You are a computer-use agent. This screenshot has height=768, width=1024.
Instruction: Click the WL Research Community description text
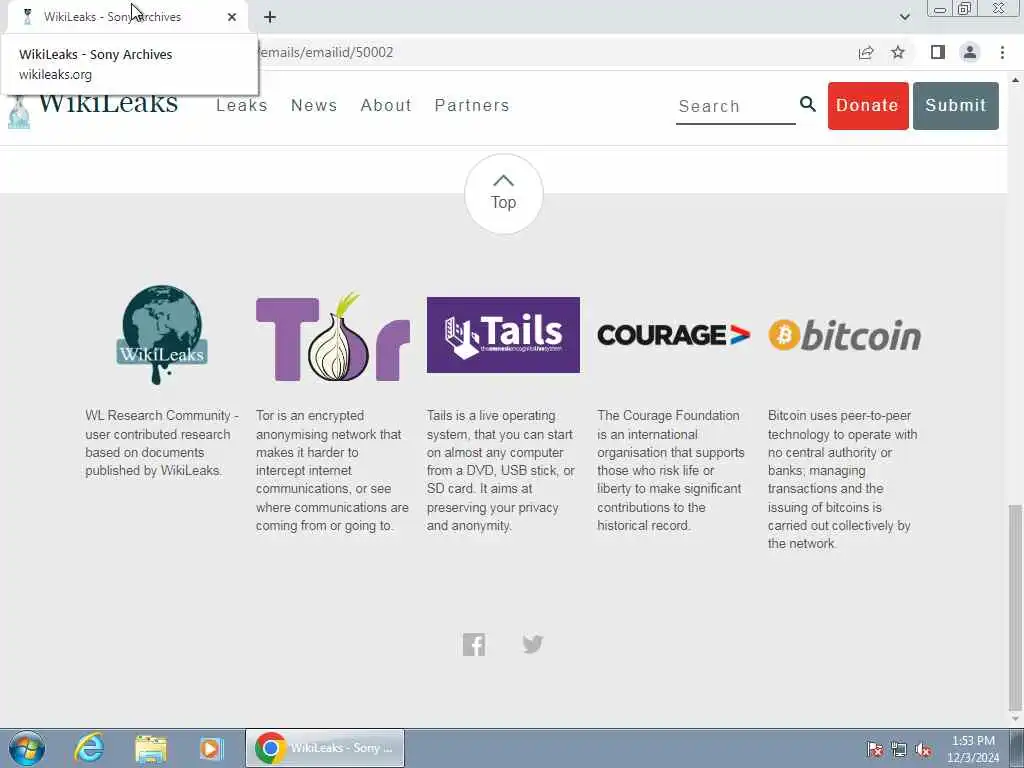[162, 443]
